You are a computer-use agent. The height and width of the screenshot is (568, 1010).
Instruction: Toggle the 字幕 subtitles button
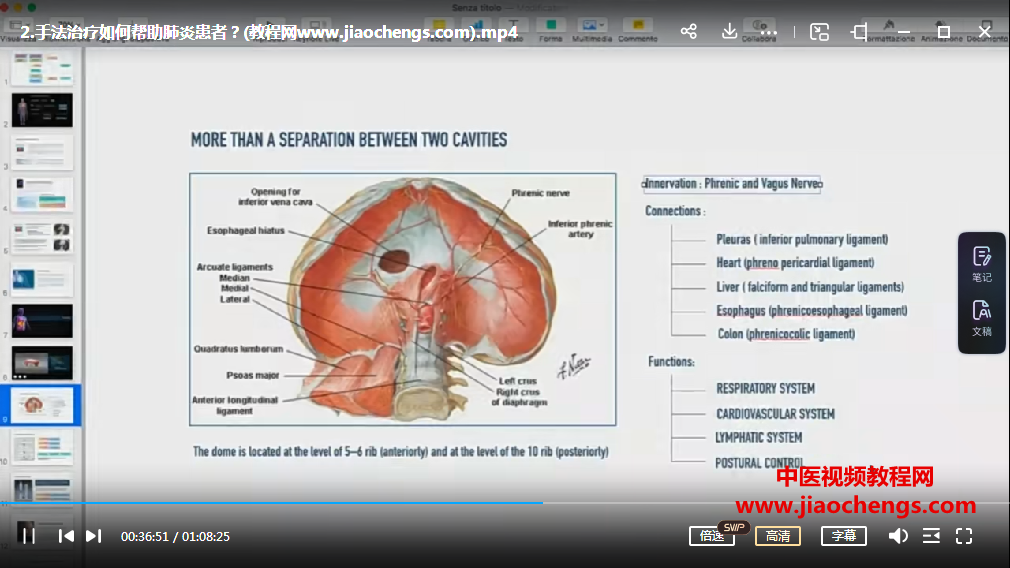pos(844,536)
